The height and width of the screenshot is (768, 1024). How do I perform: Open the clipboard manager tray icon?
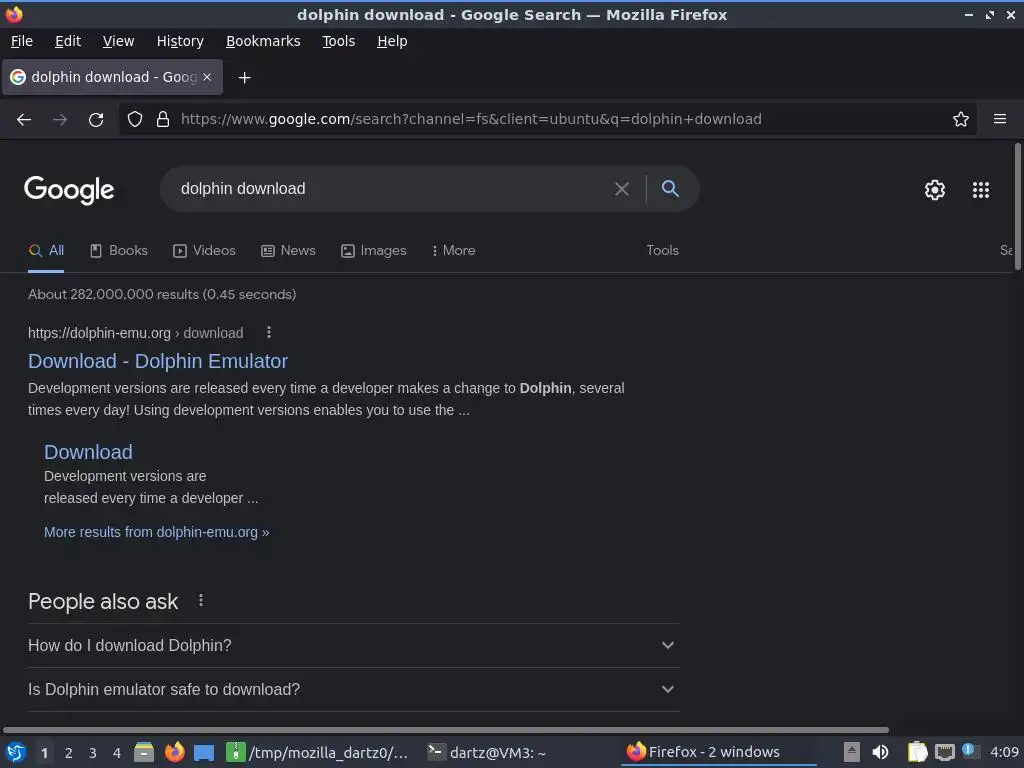click(917, 752)
